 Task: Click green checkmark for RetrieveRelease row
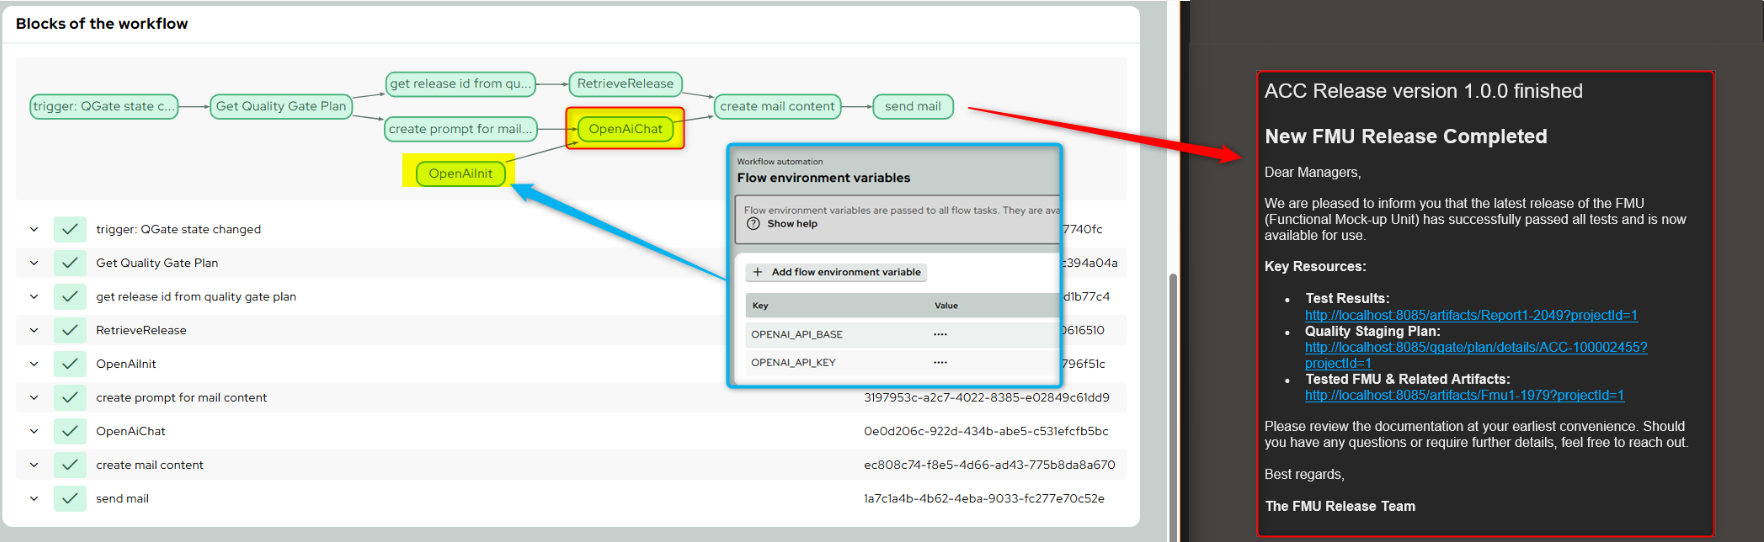pos(70,330)
